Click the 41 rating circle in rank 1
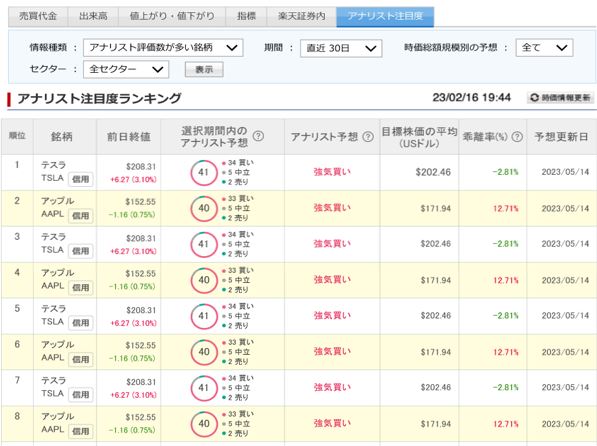The image size is (597, 446). pos(204,173)
